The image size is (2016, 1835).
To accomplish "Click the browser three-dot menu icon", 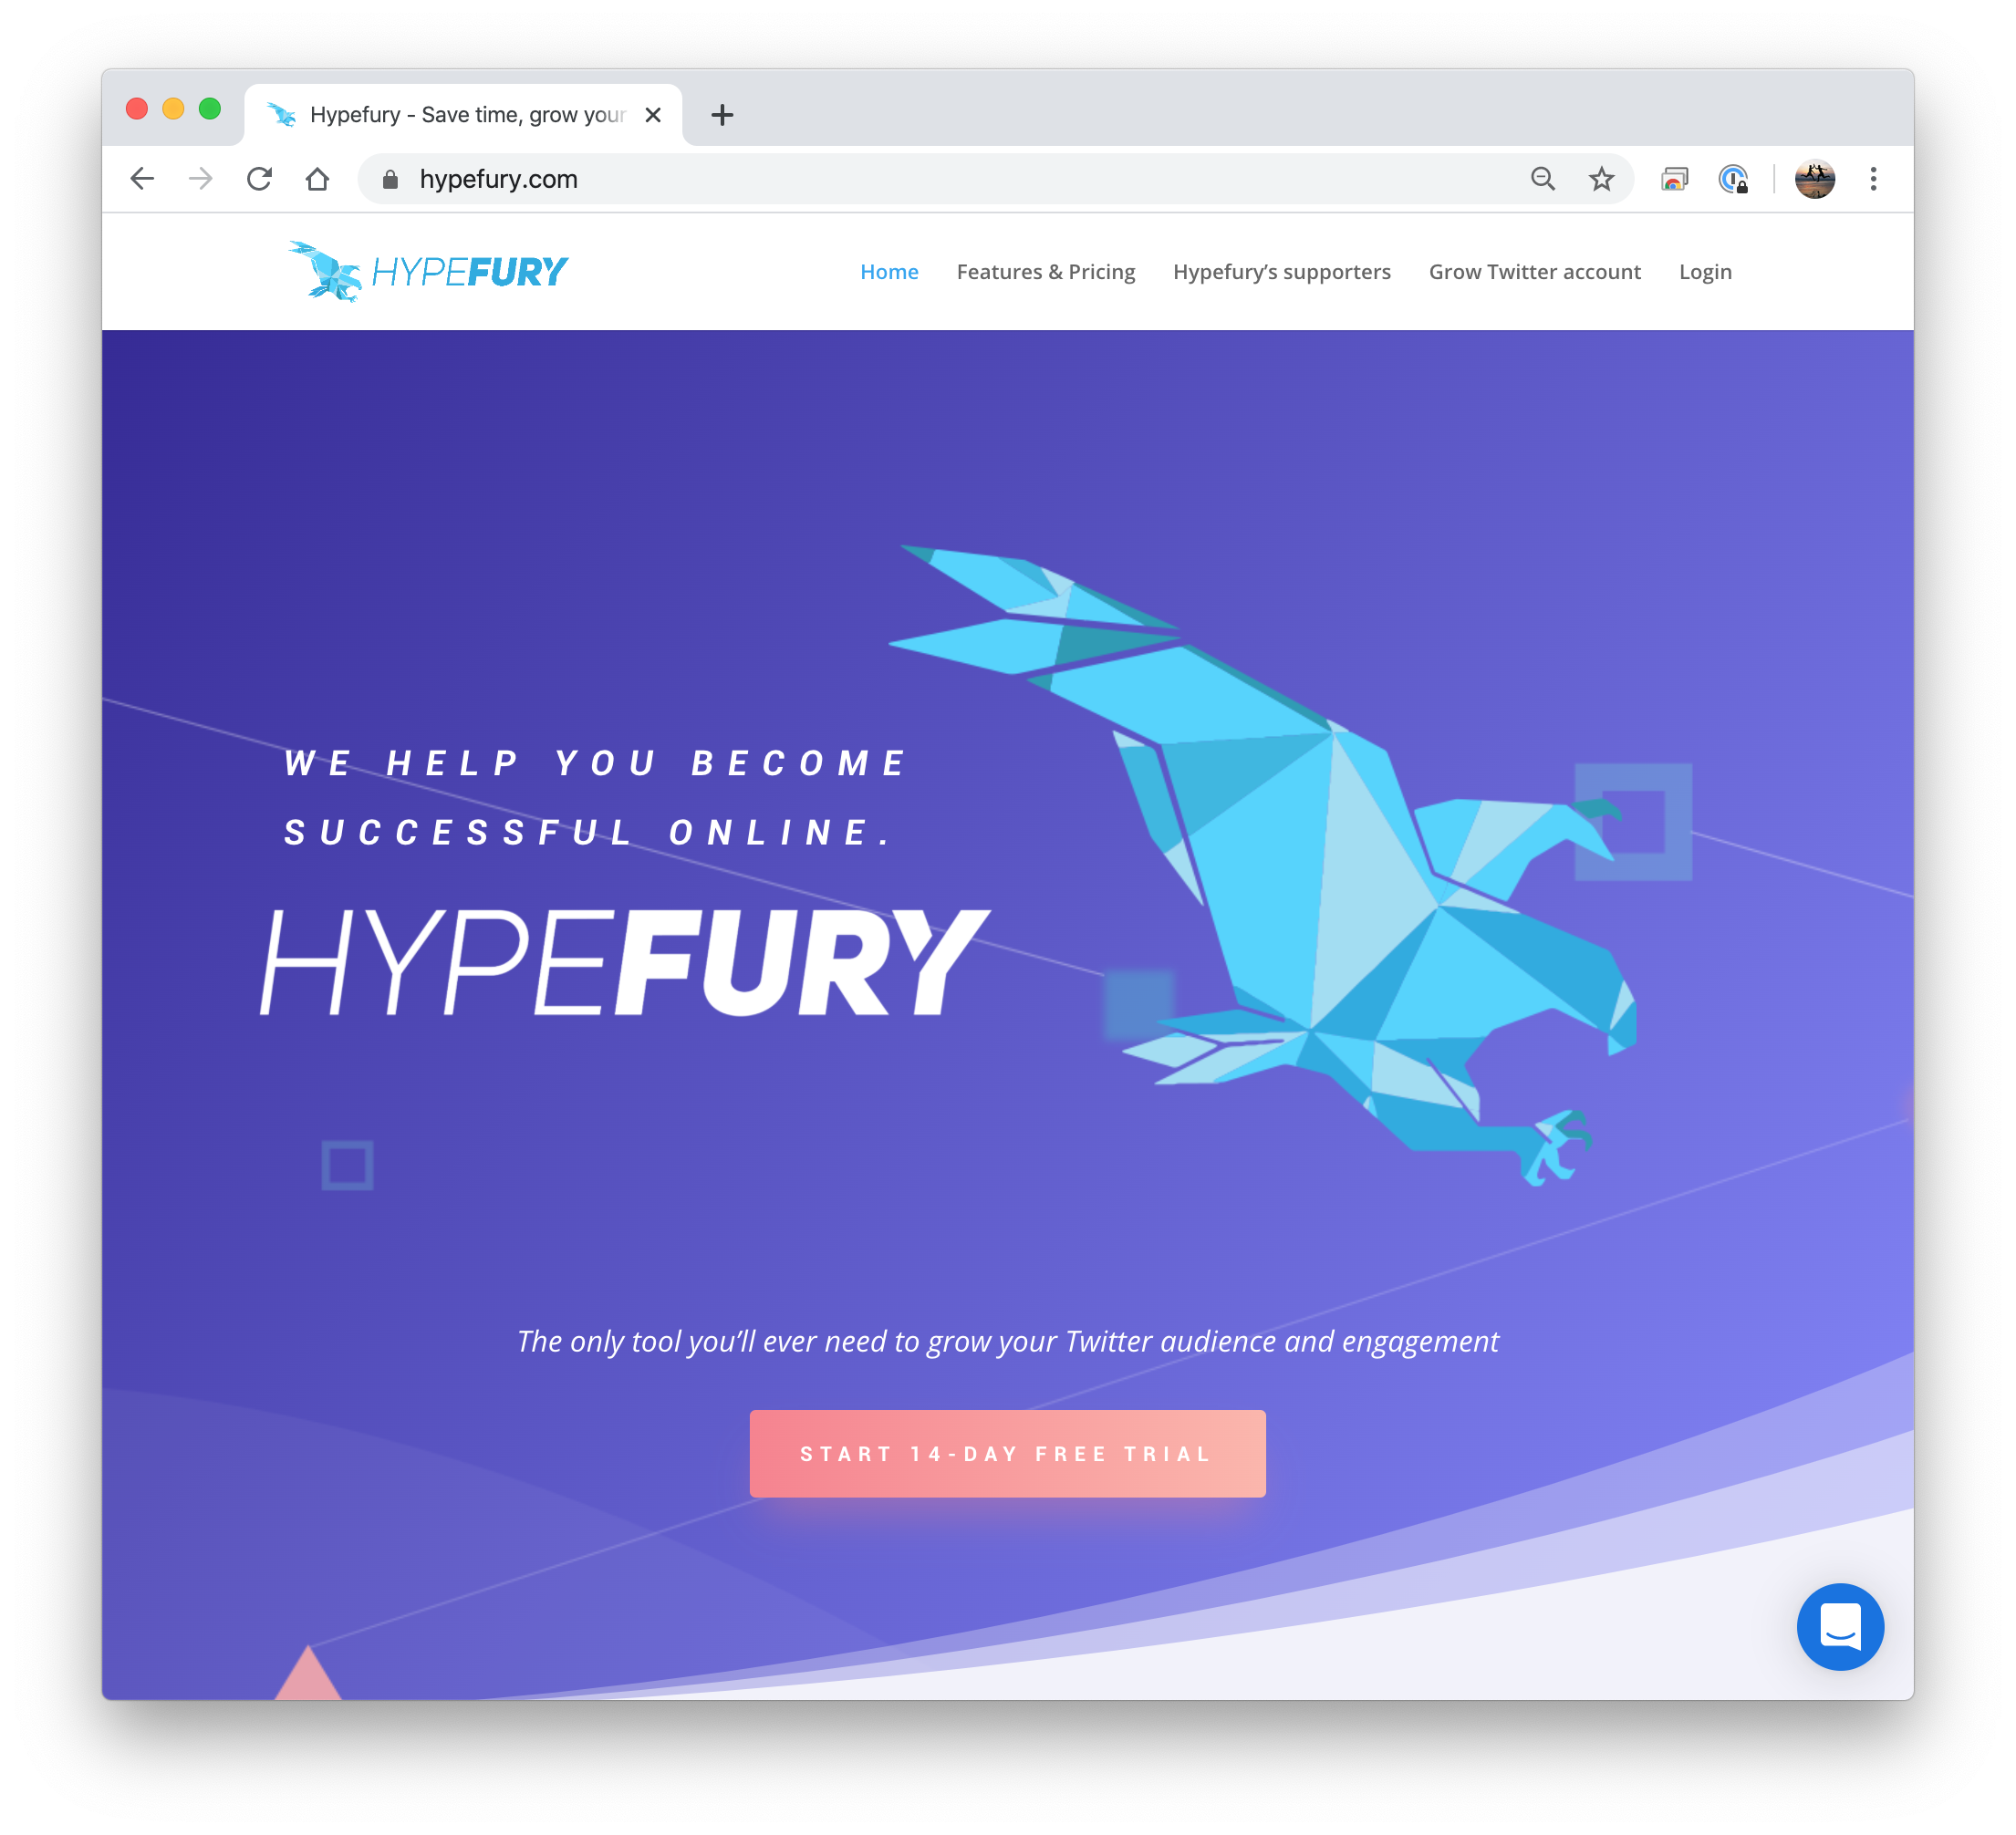I will click(x=1874, y=177).
